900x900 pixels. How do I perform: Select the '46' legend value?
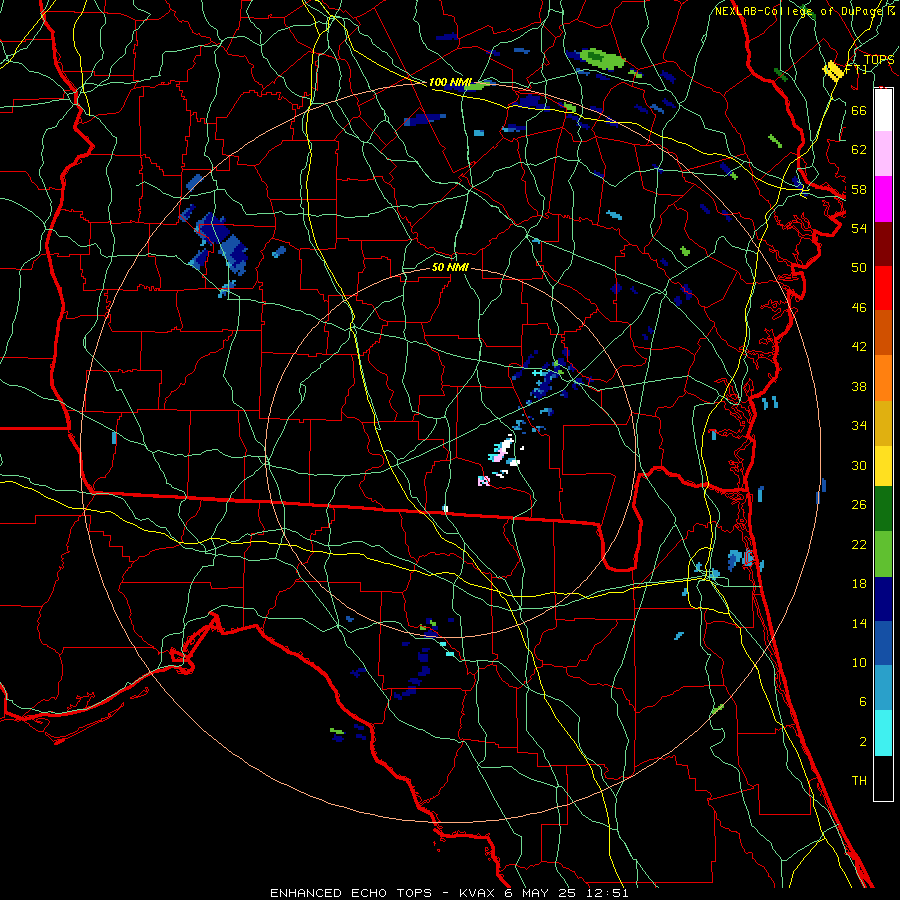click(x=859, y=307)
